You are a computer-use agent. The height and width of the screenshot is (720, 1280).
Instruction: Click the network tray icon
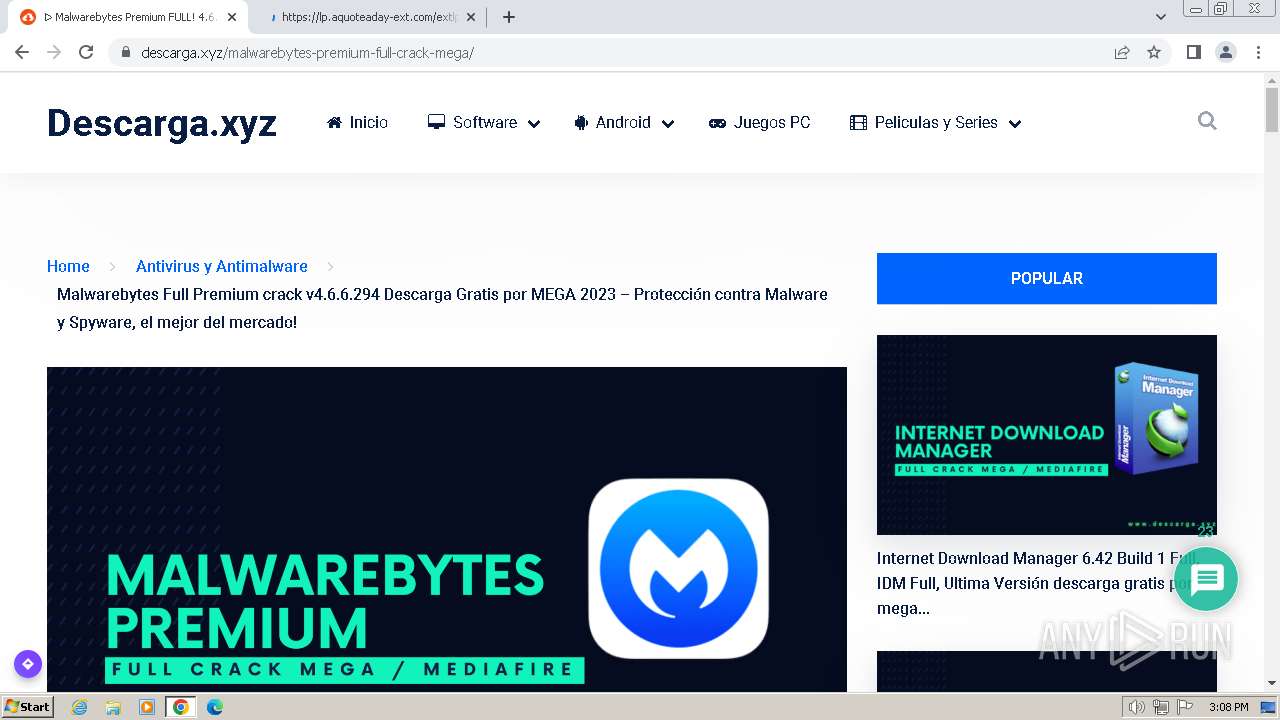pyautogui.click(x=1161, y=707)
